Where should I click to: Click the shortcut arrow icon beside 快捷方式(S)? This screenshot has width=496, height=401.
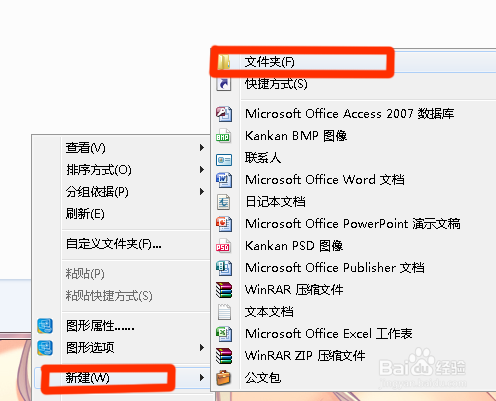tap(224, 84)
